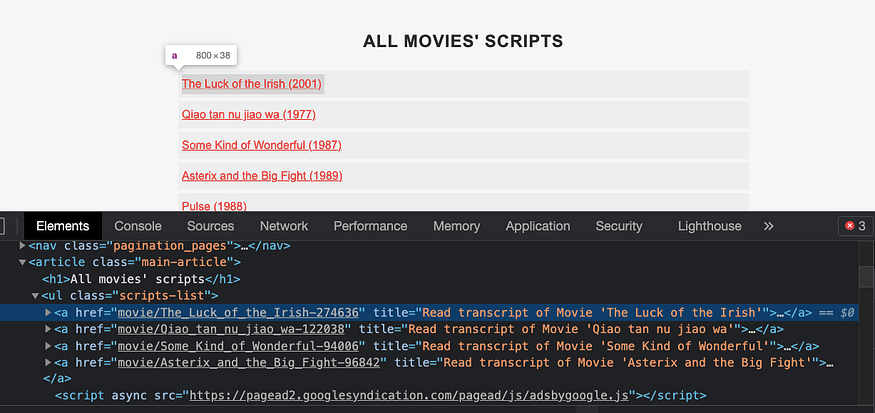Follow href movie/The_Luck_of_the_Irish-274636

pyautogui.click(x=239, y=313)
